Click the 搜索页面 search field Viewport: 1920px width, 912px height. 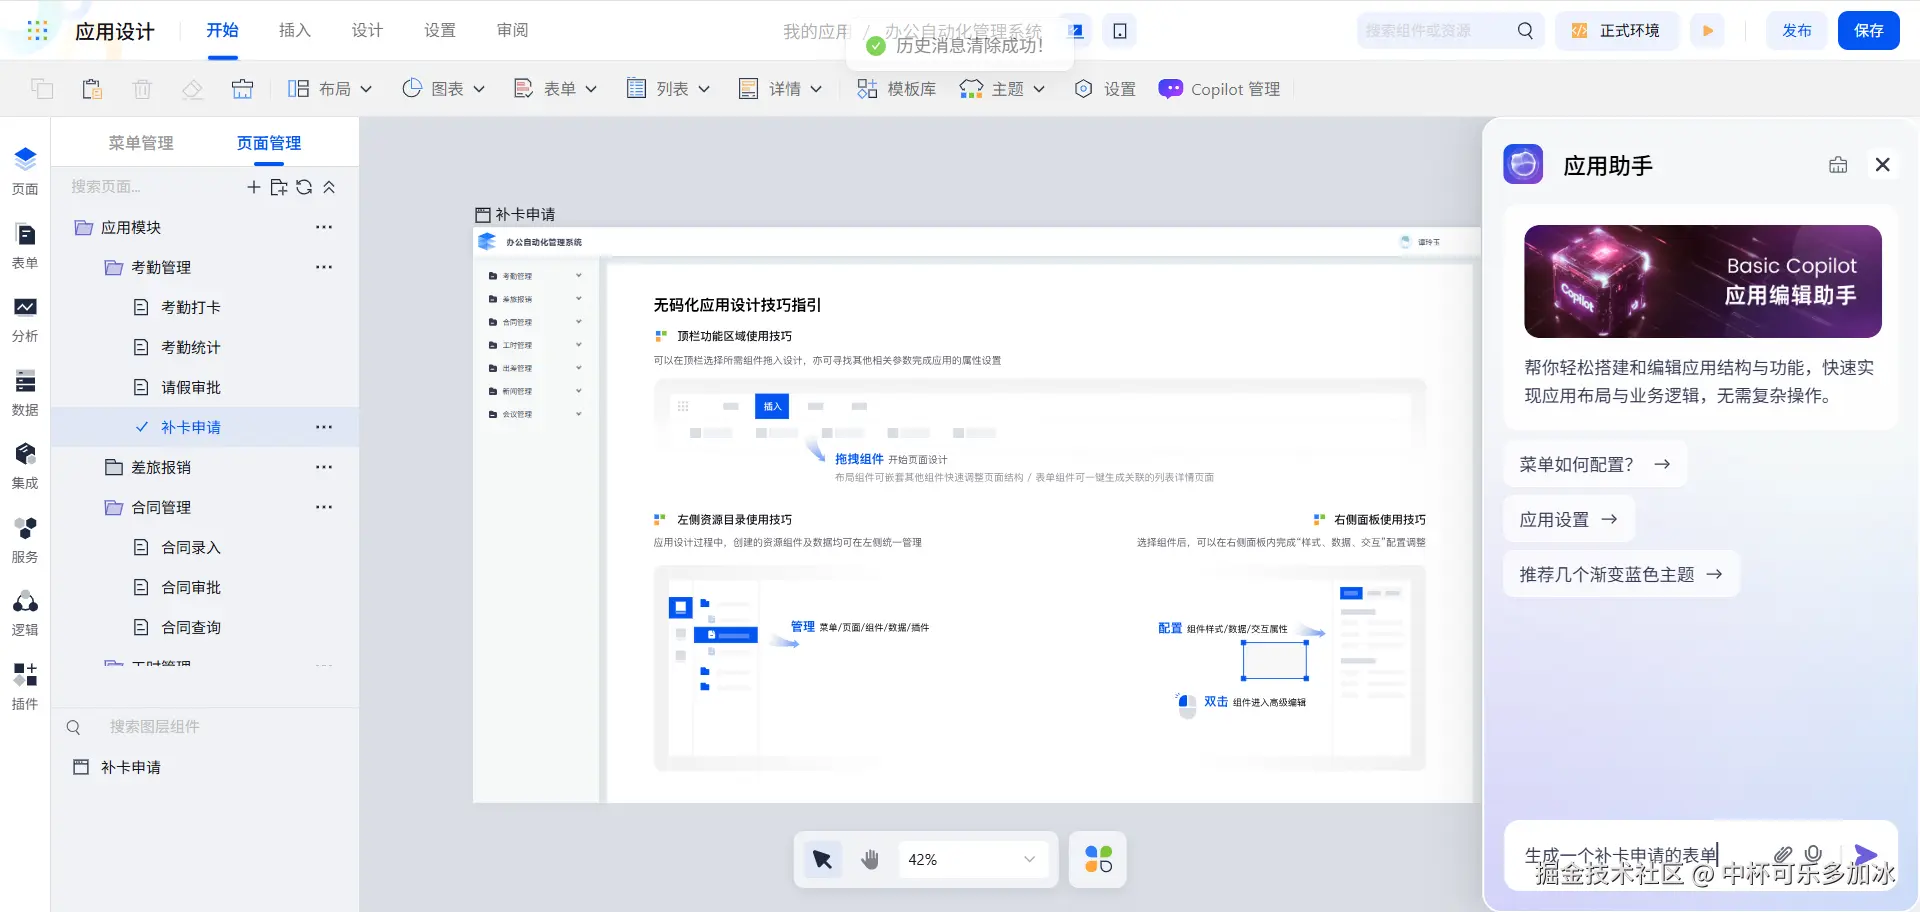tap(150, 187)
